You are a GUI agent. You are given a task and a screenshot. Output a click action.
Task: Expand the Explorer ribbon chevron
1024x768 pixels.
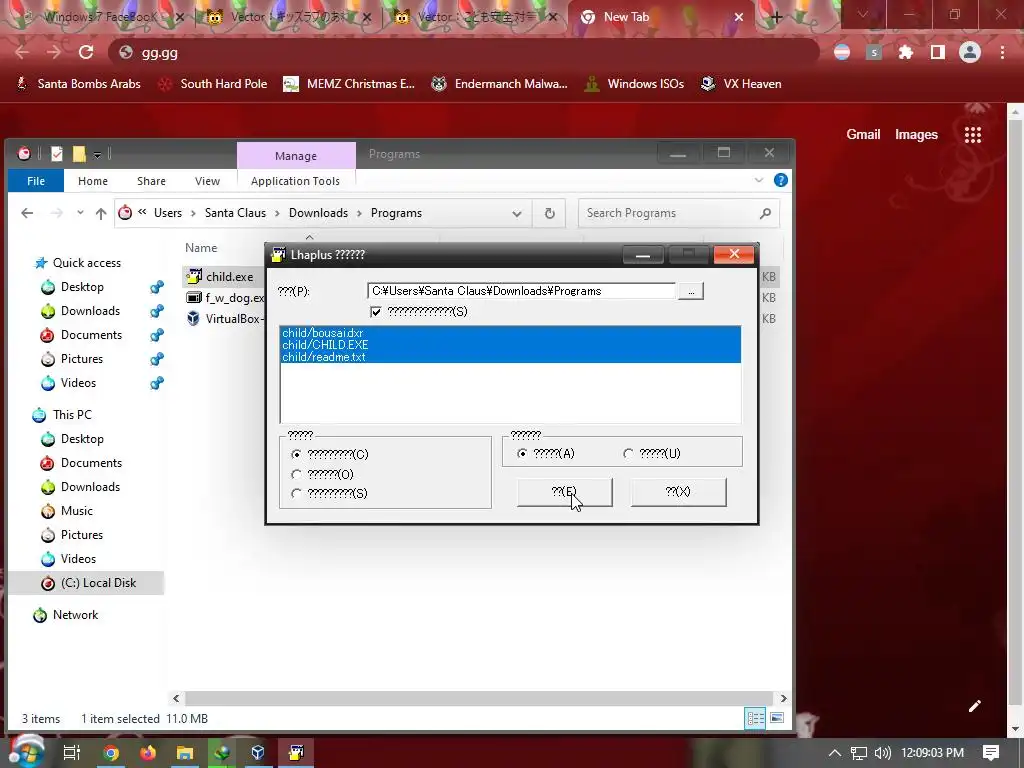[x=759, y=180]
